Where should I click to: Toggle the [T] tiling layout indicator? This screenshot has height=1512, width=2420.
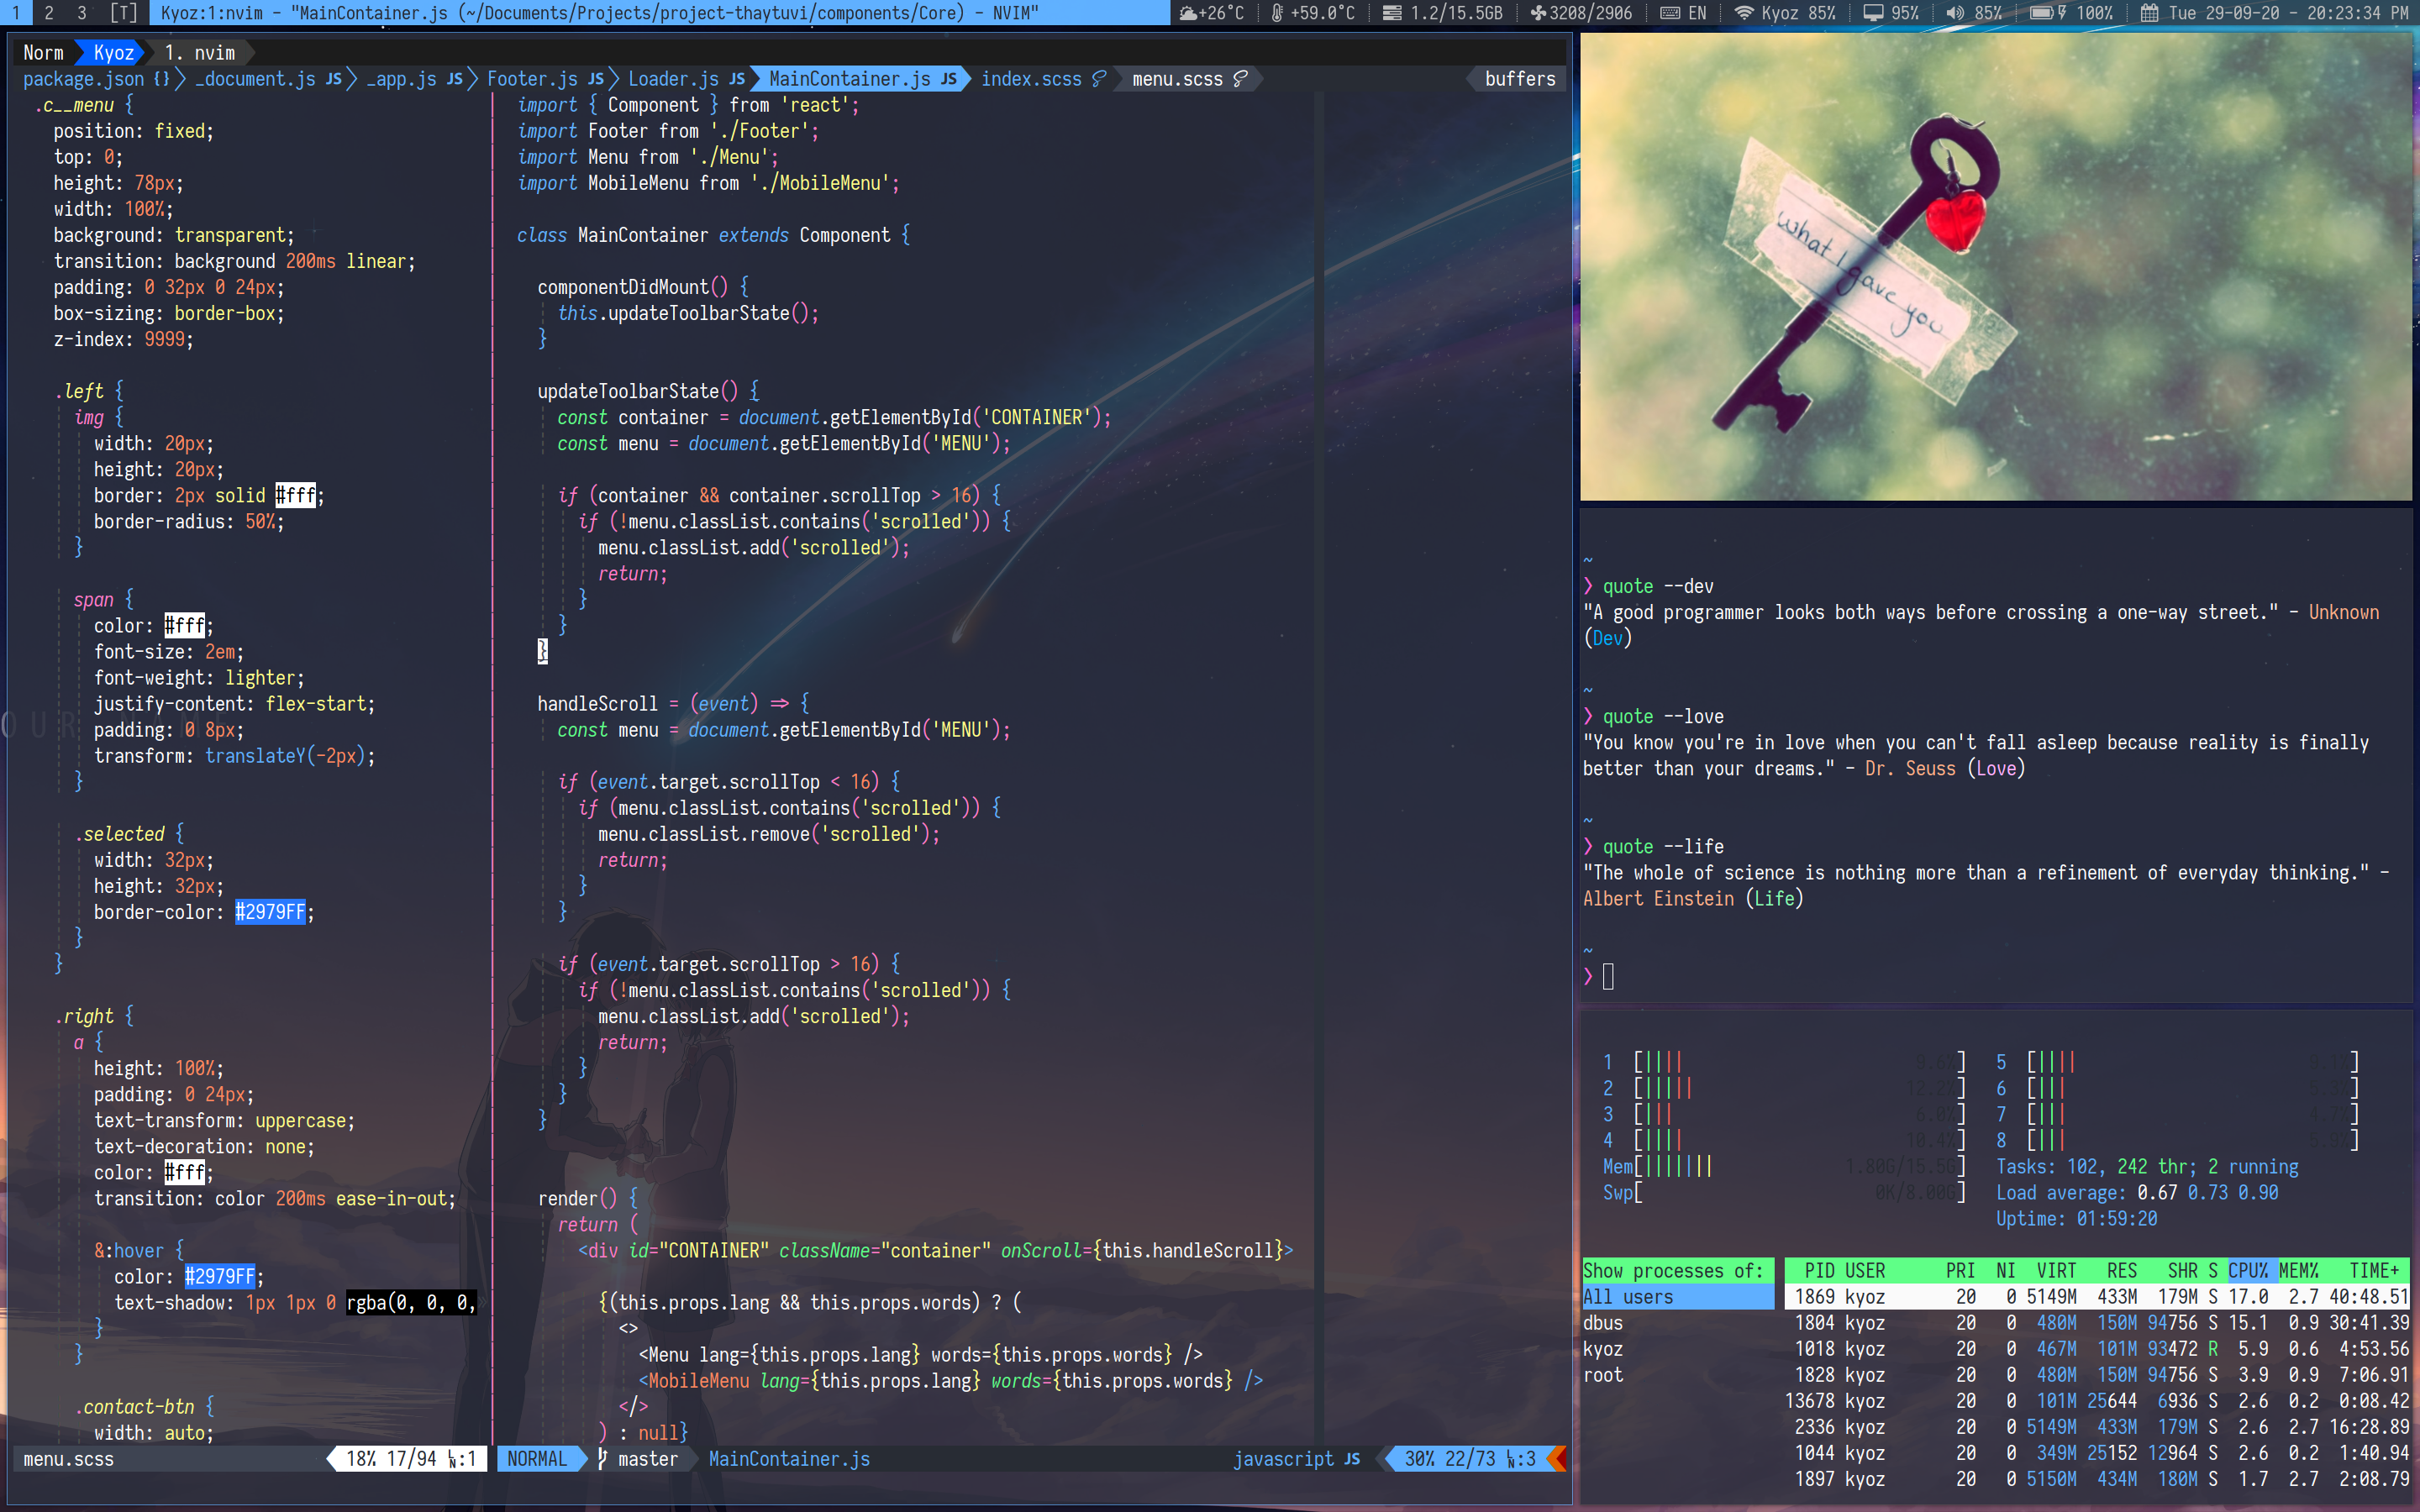[x=124, y=13]
